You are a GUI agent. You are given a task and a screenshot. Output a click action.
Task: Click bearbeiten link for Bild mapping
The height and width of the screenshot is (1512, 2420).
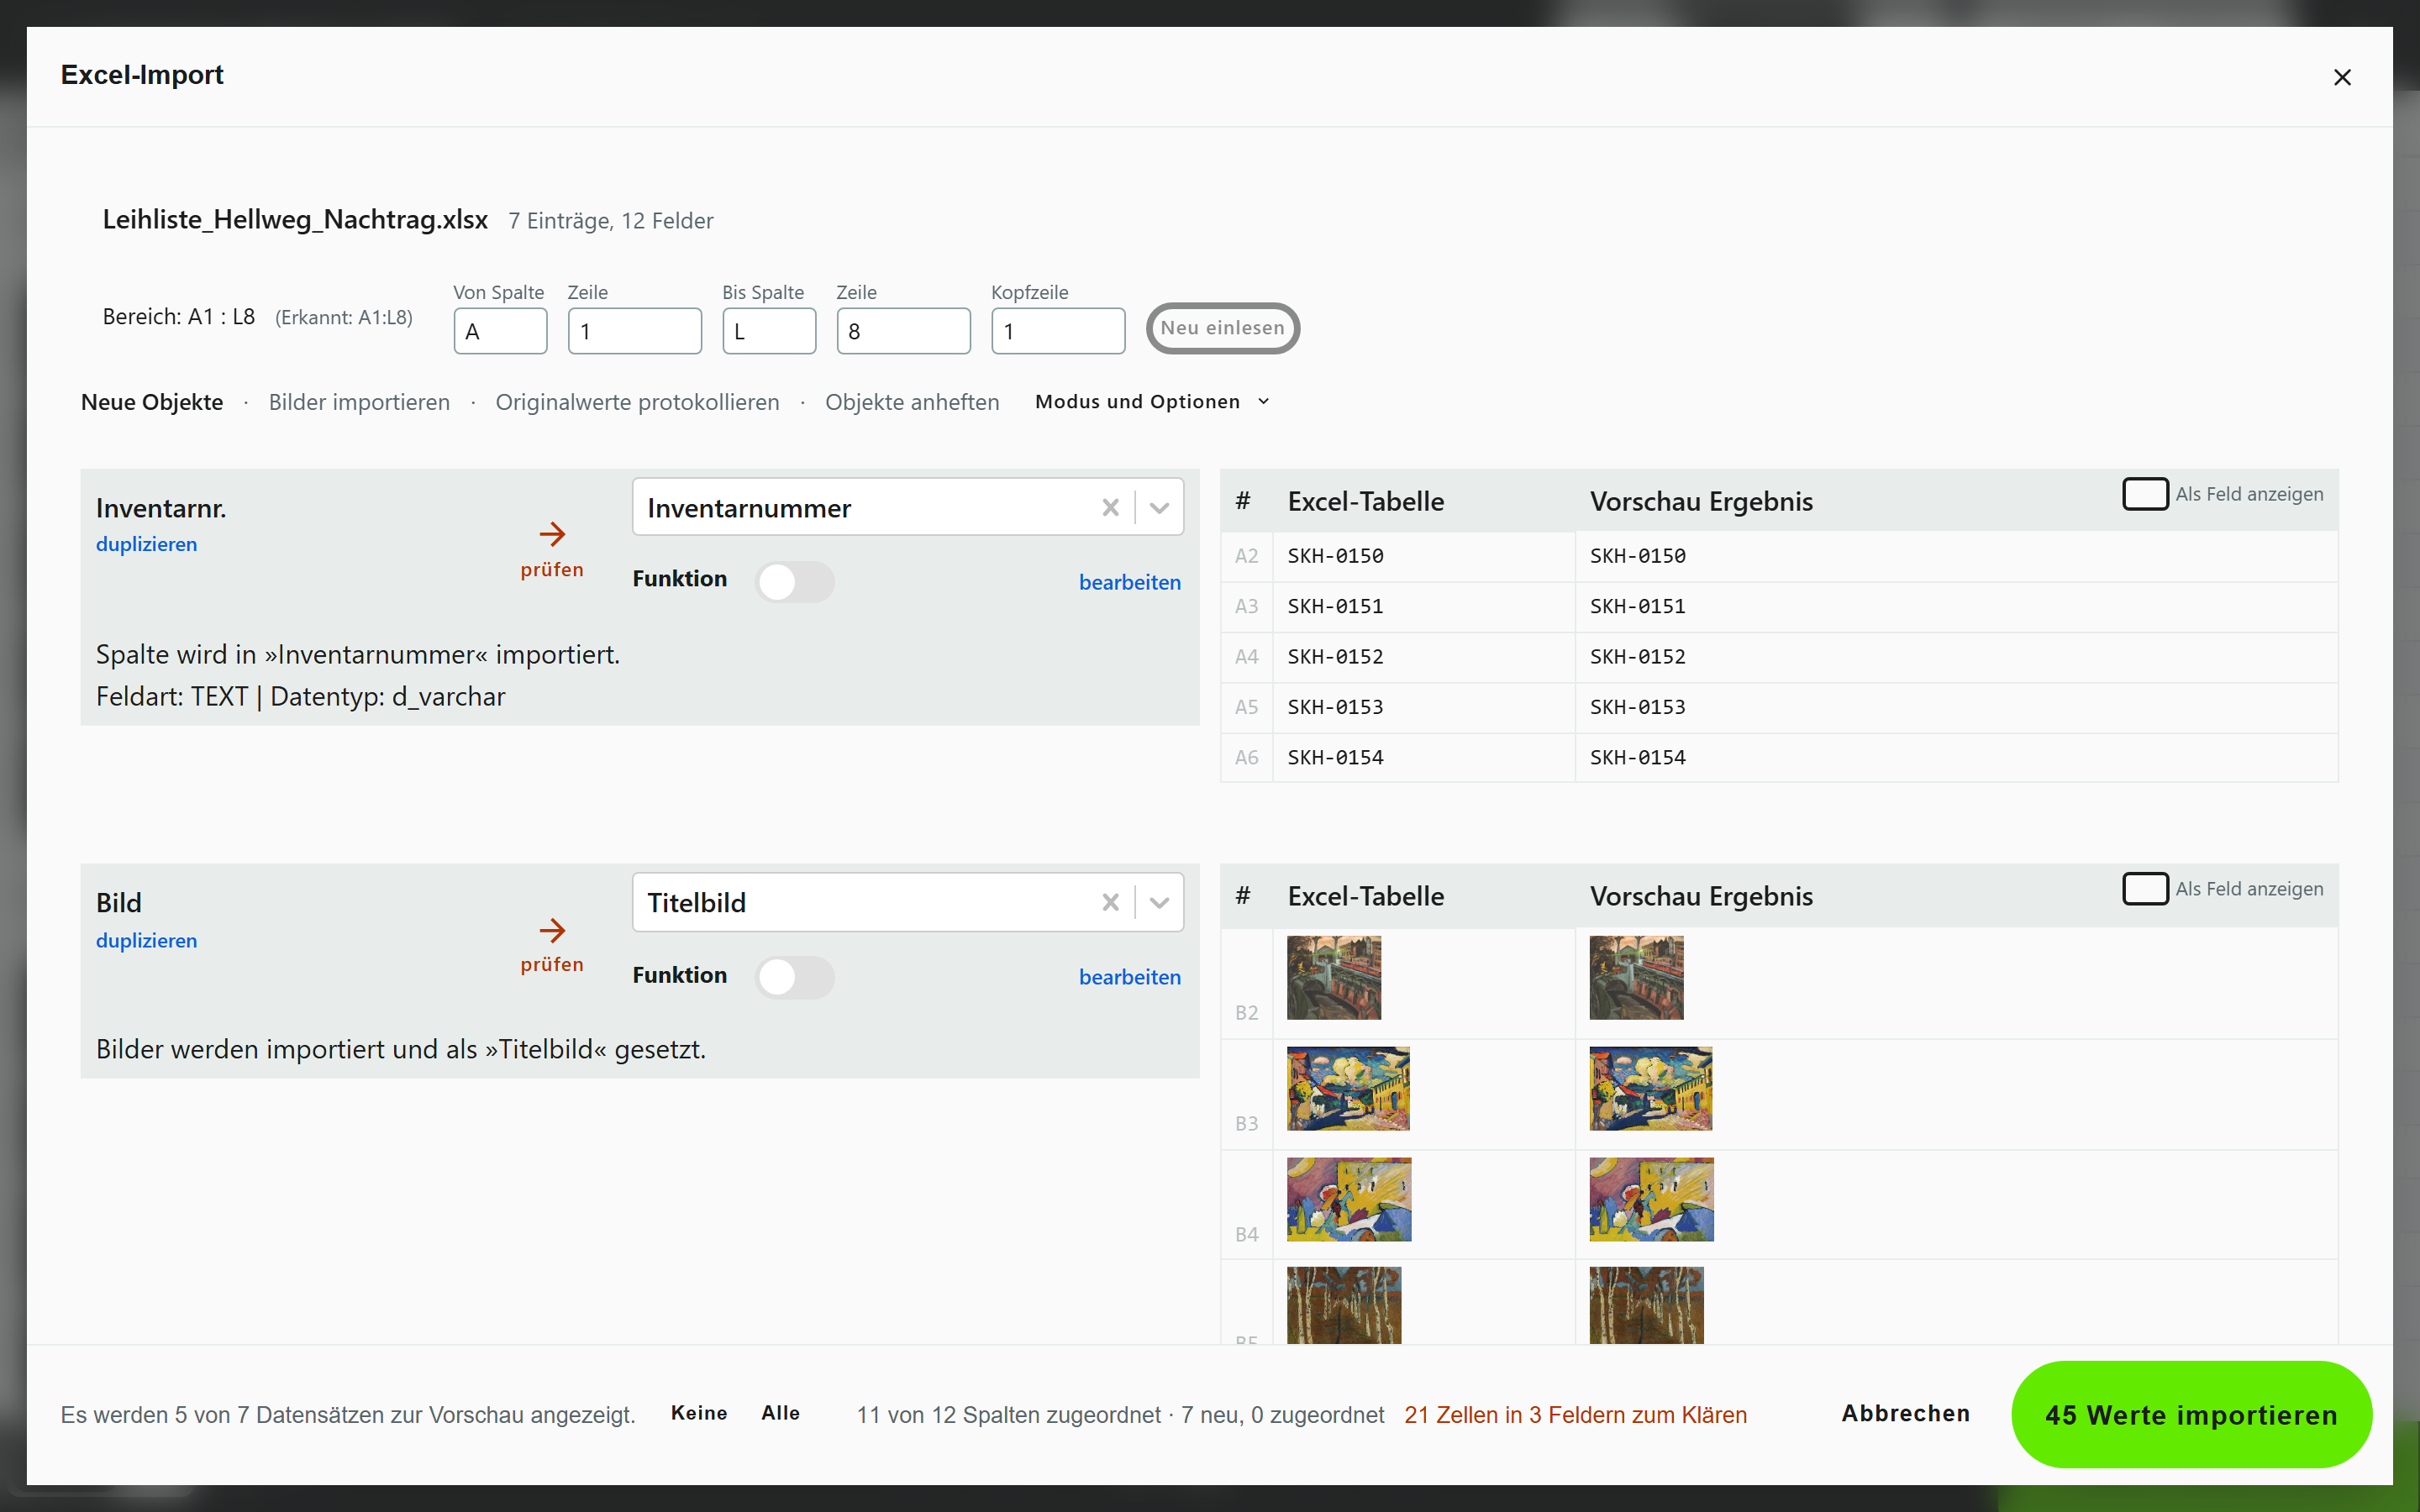(x=1130, y=977)
